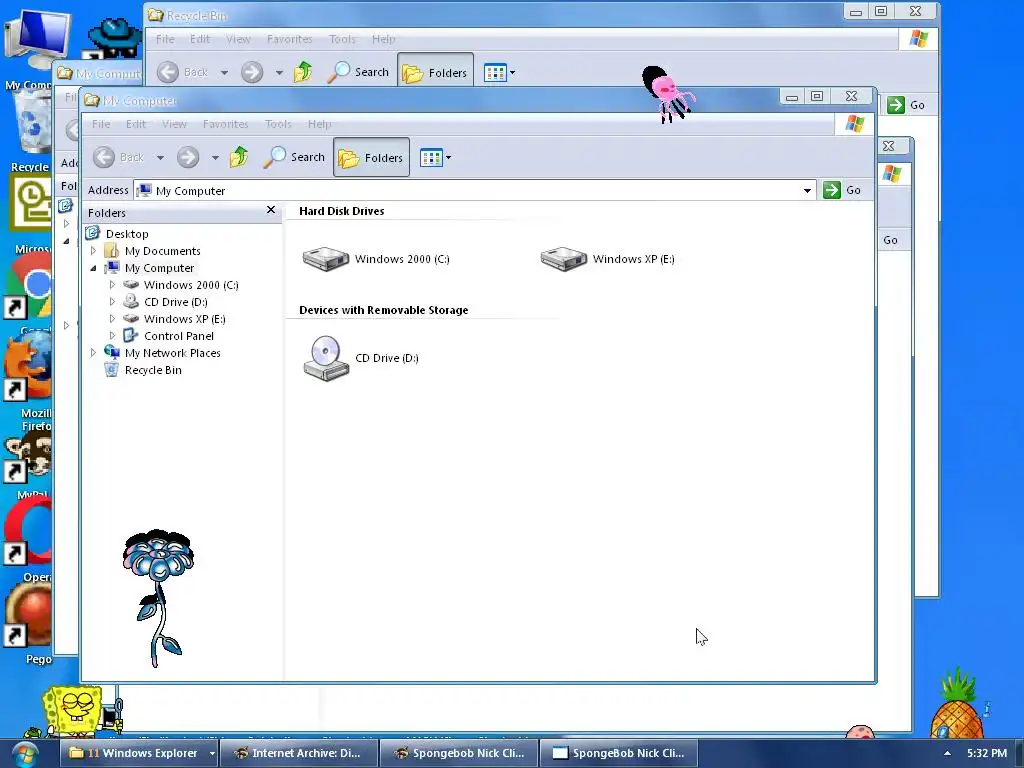Open Forward history dropdown in front window

(x=215, y=157)
